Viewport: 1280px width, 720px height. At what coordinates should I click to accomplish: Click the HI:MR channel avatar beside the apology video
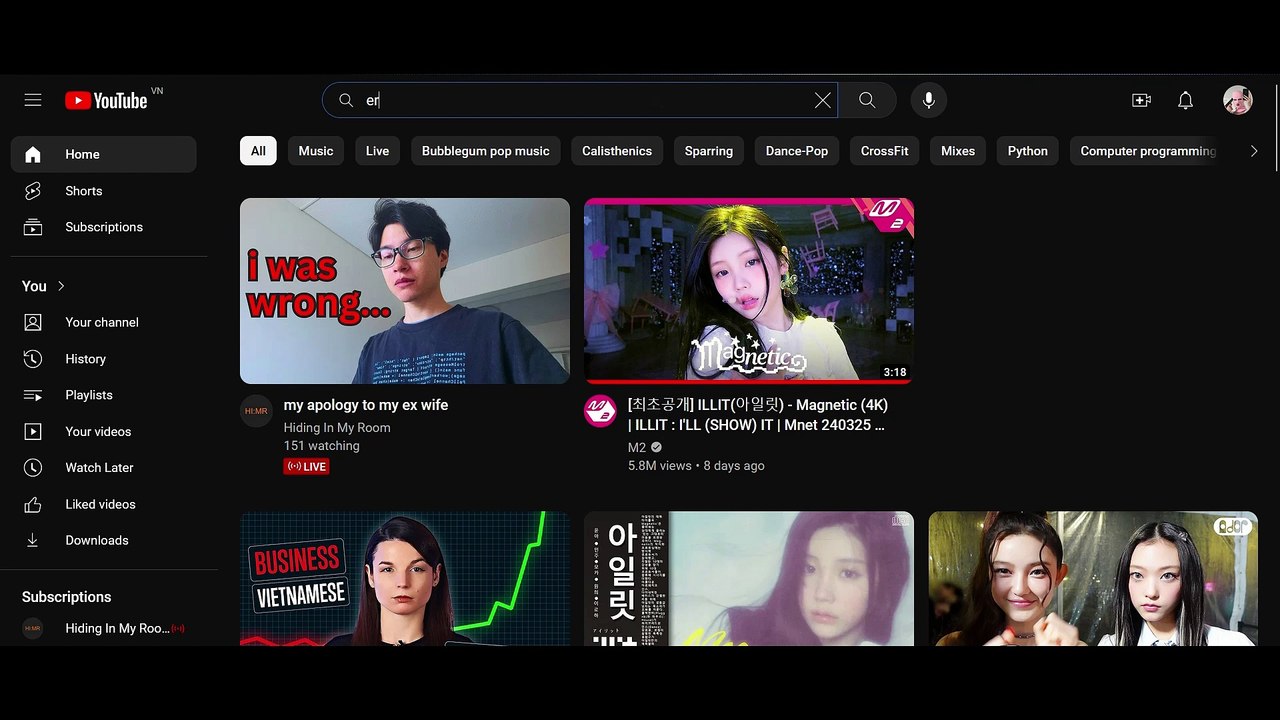256,411
